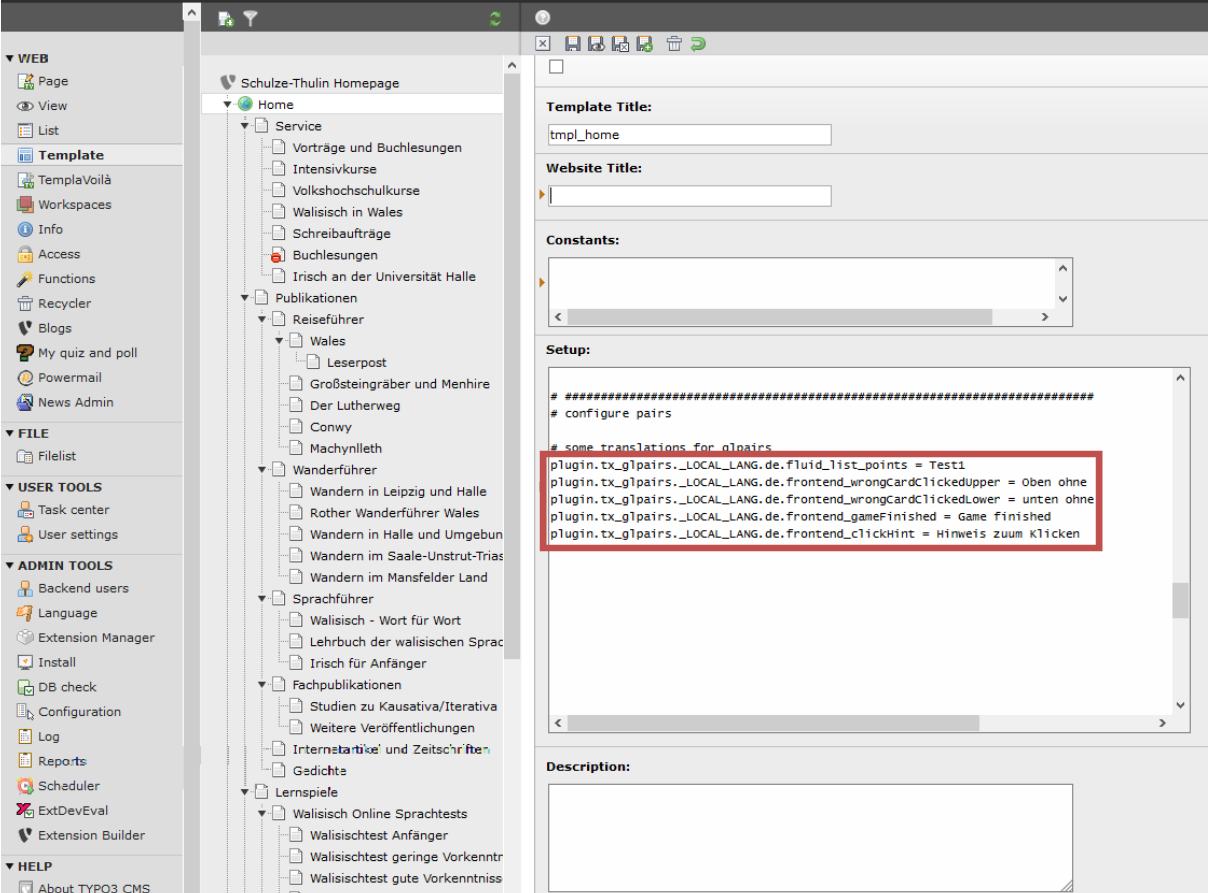This screenshot has height=893, width=1208.
Task: Click the Filelist module icon
Action: 27,456
